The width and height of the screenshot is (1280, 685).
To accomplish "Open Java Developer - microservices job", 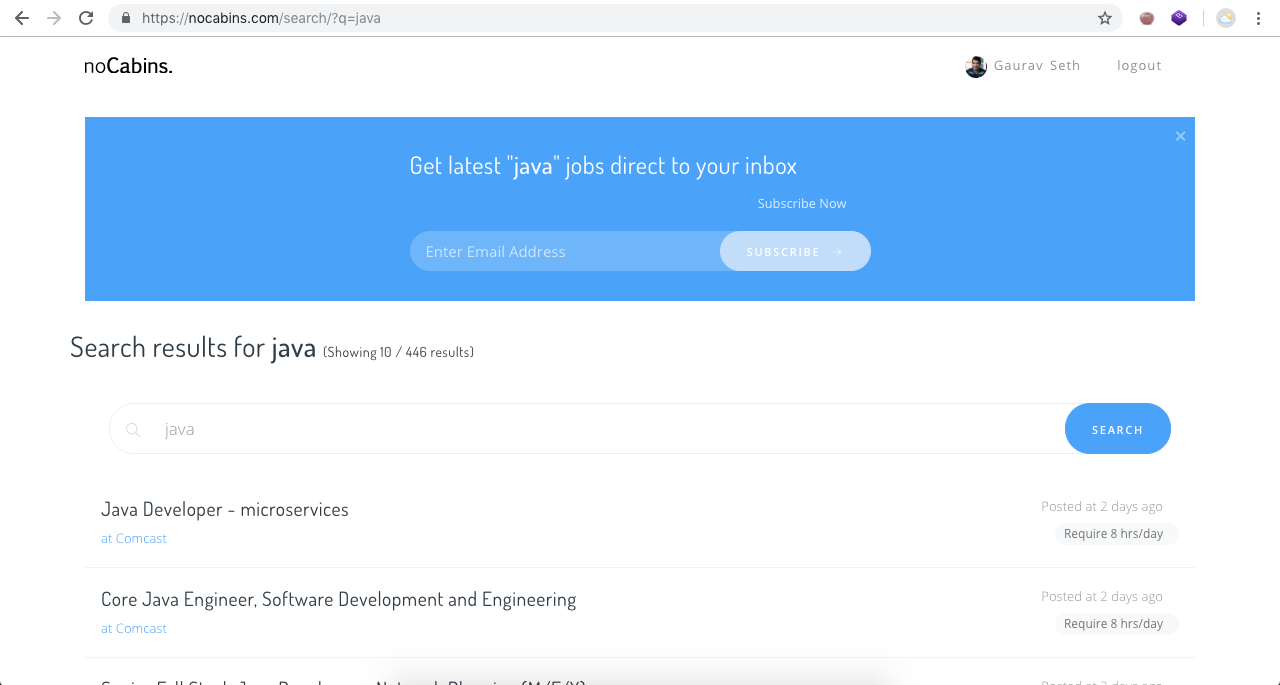I will click(x=225, y=510).
